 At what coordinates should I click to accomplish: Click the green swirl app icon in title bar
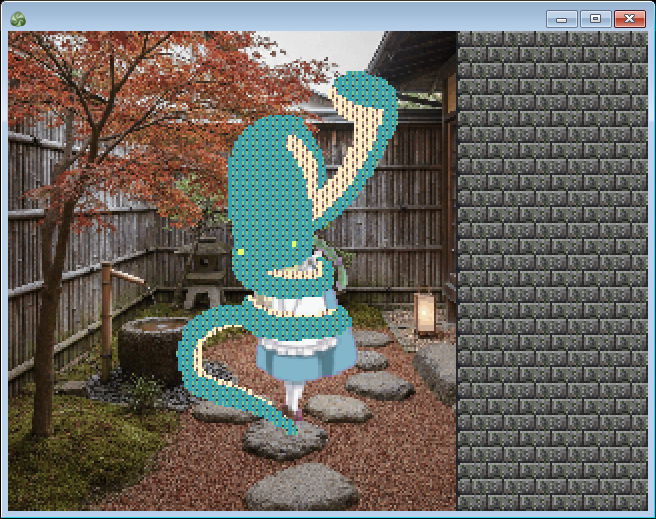pos(18,19)
